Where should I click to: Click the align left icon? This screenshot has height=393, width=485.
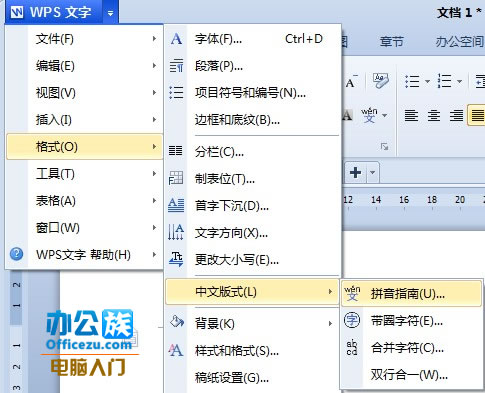(x=411, y=116)
